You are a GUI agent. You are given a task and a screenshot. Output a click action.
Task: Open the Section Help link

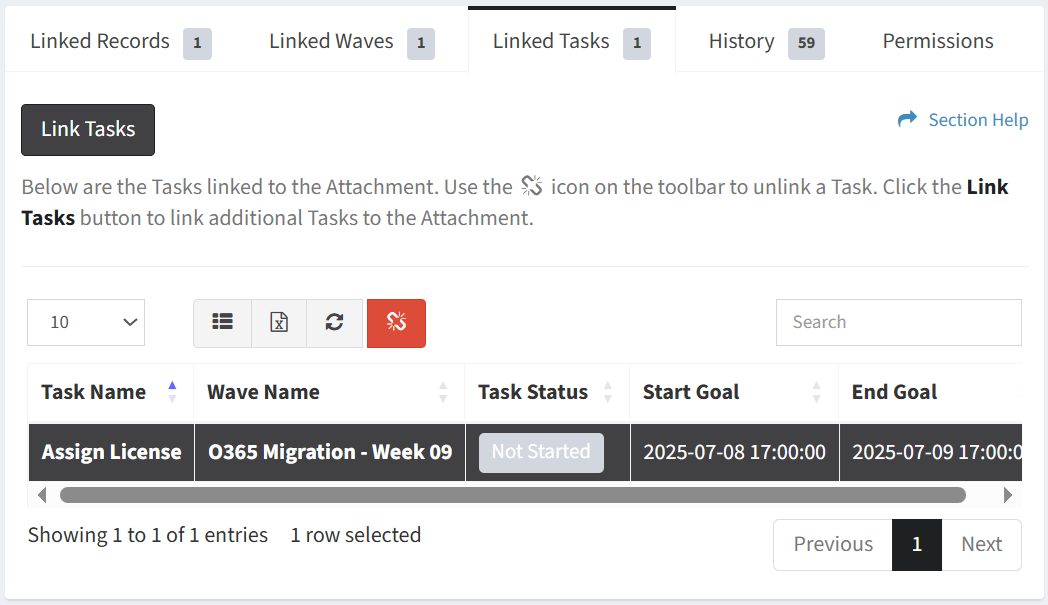[978, 120]
